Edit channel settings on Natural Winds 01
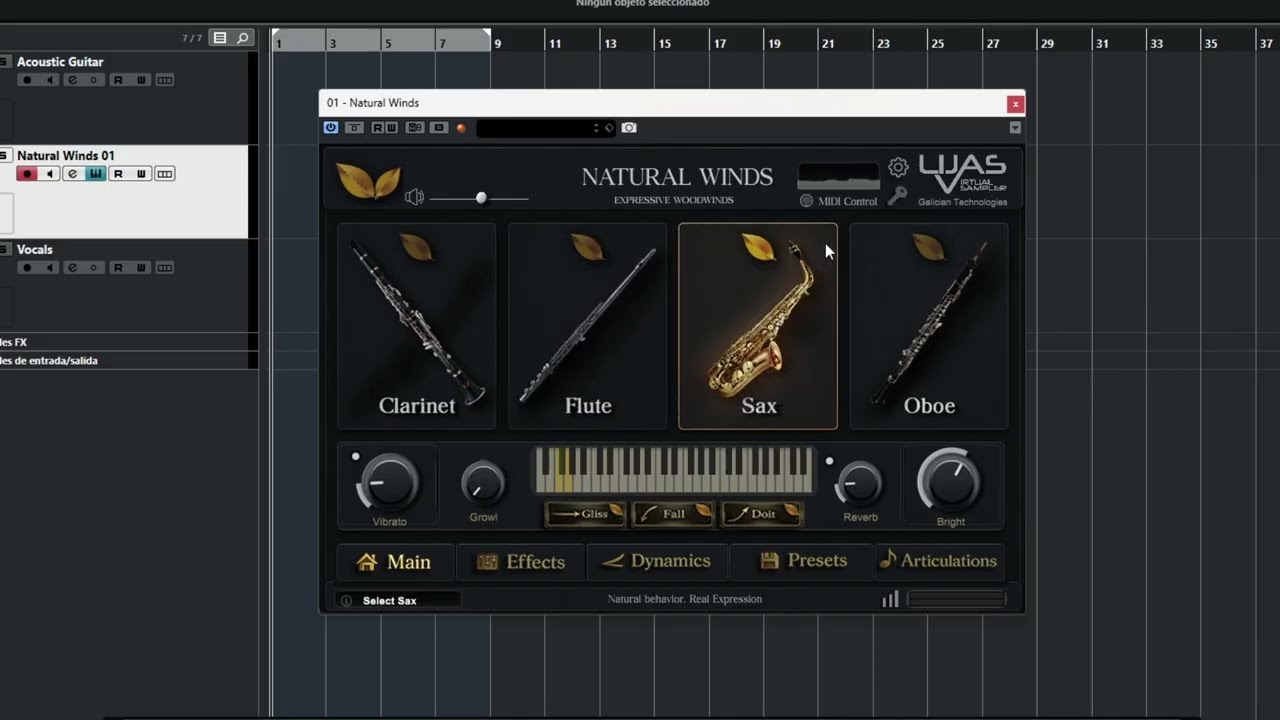The image size is (1280, 720). pos(72,174)
